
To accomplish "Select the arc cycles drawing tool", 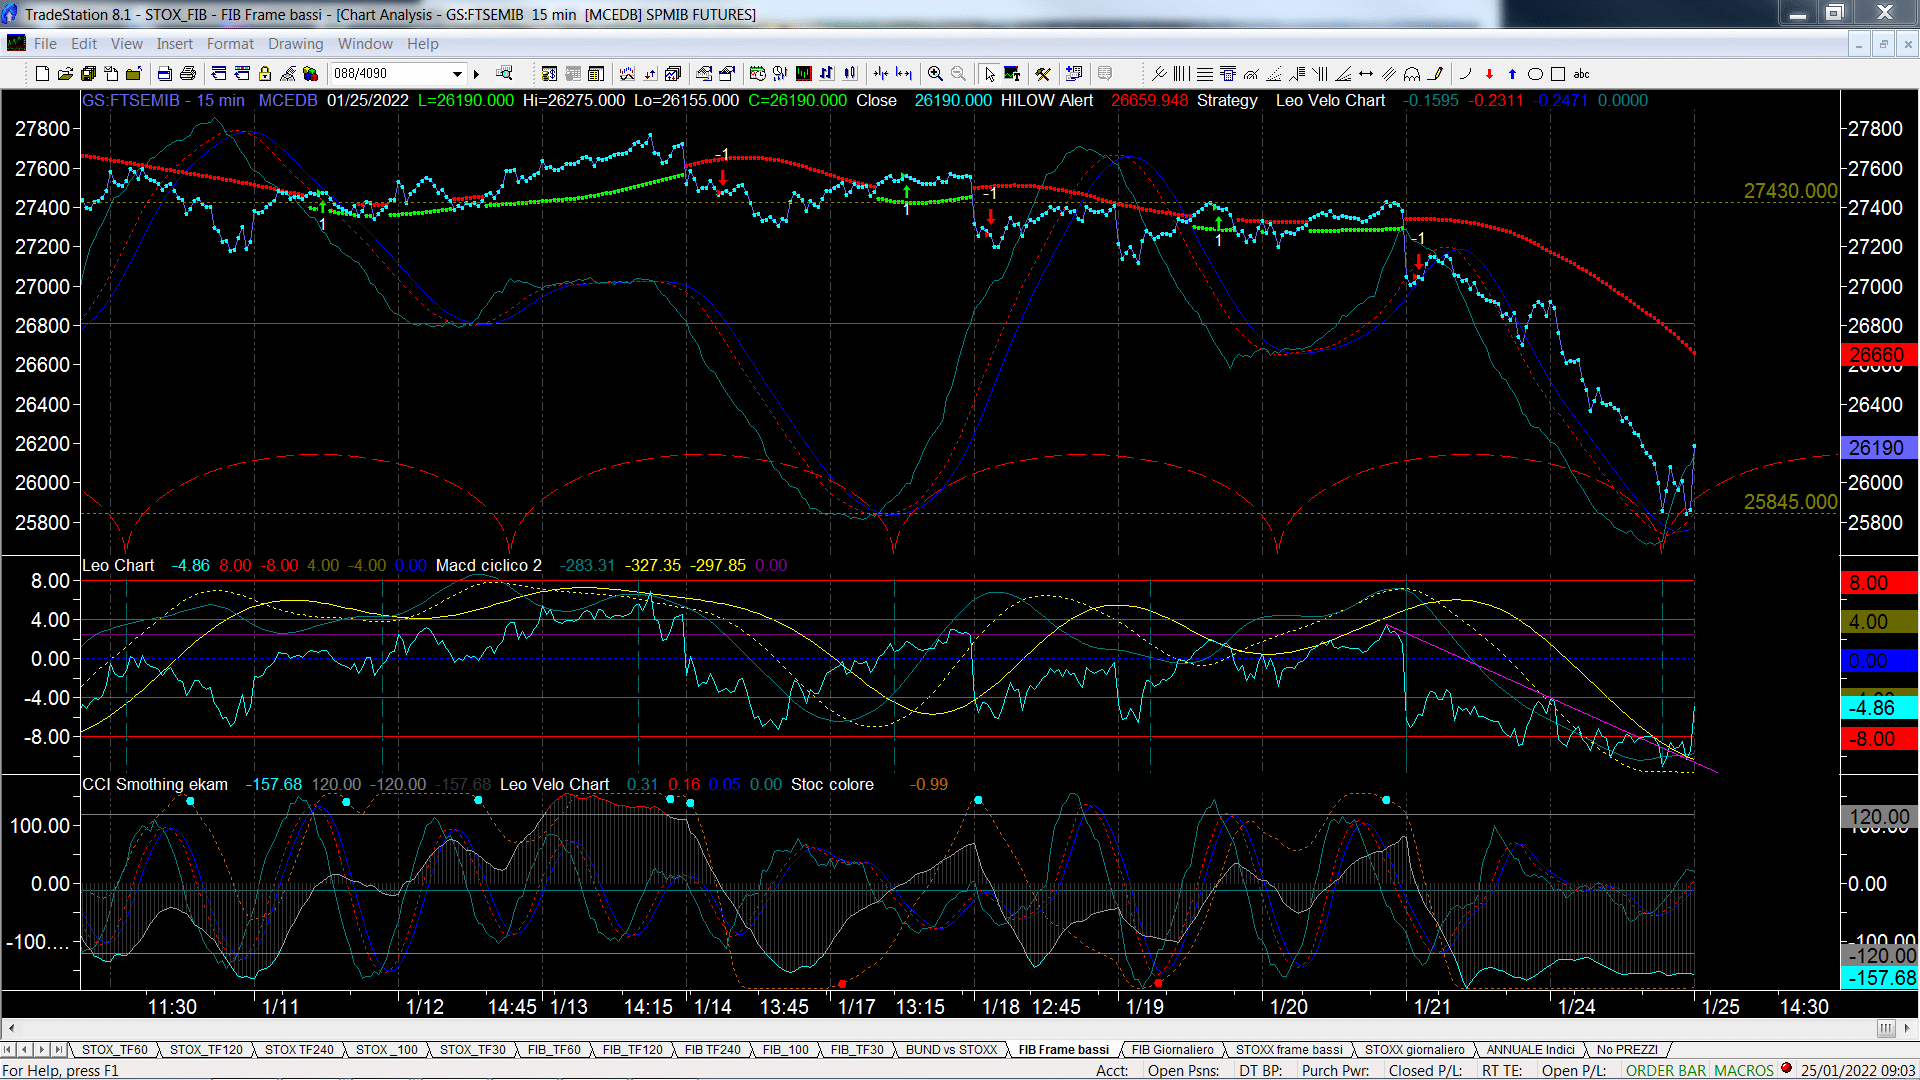I will tap(1412, 74).
